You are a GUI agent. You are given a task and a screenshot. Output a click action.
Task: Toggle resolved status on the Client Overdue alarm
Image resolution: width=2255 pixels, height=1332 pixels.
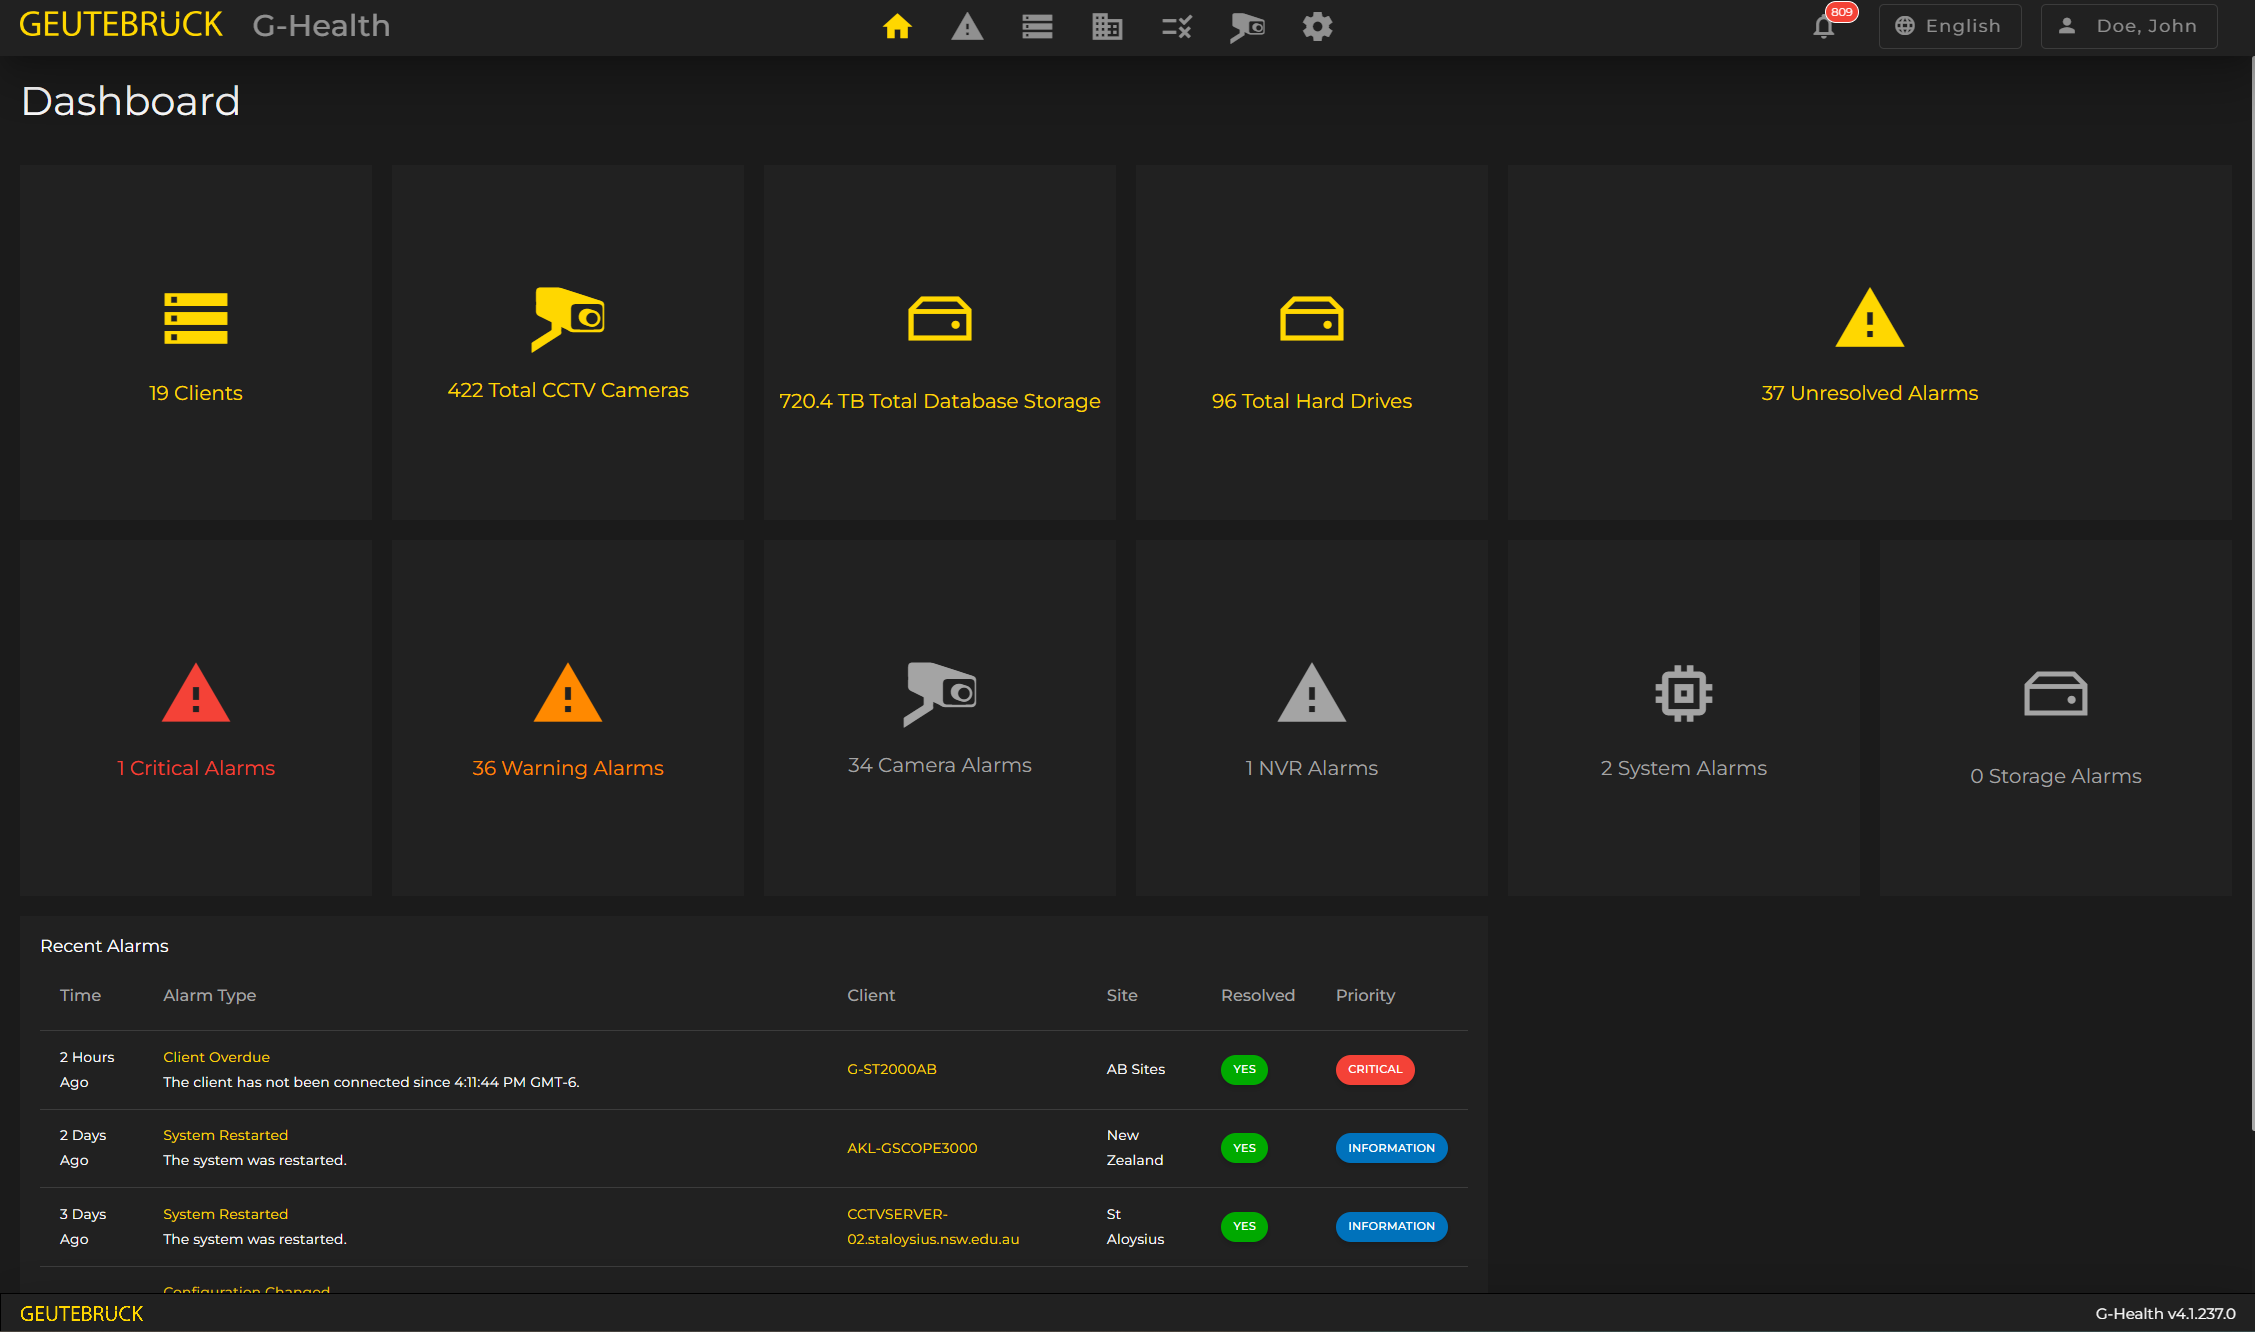pos(1244,1069)
